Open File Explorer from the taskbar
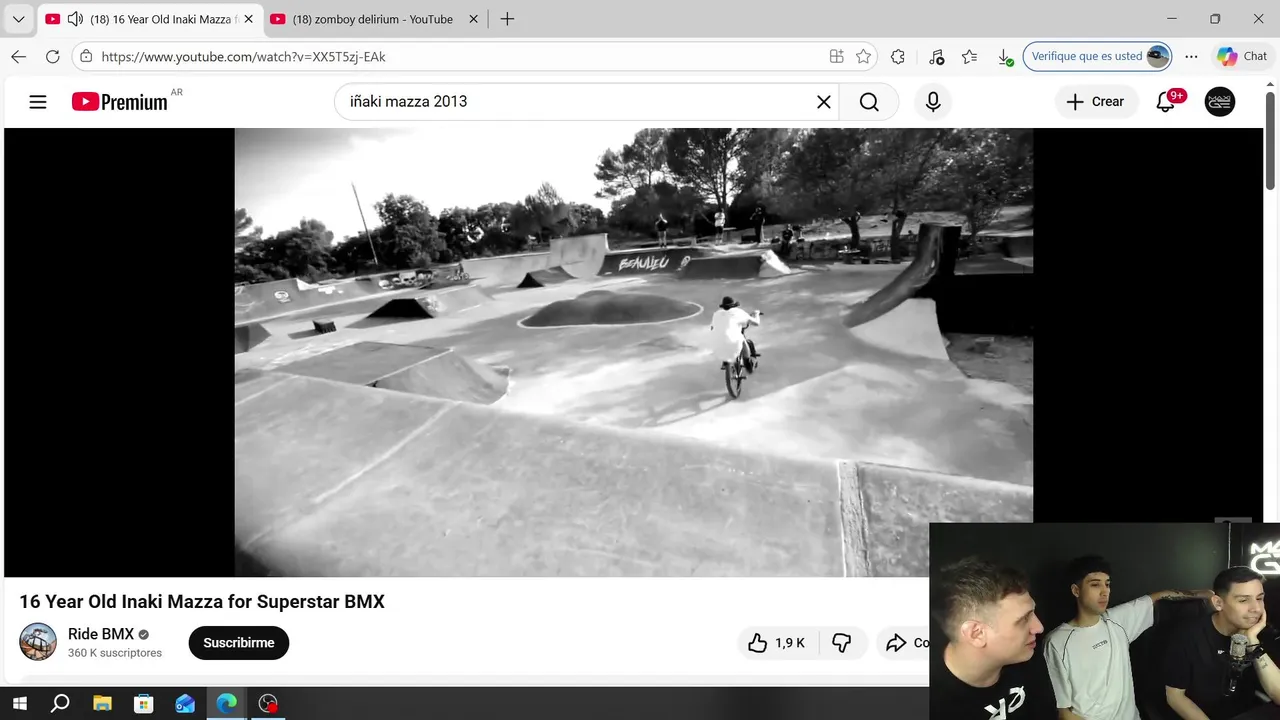Viewport: 1280px width, 720px height. (102, 704)
